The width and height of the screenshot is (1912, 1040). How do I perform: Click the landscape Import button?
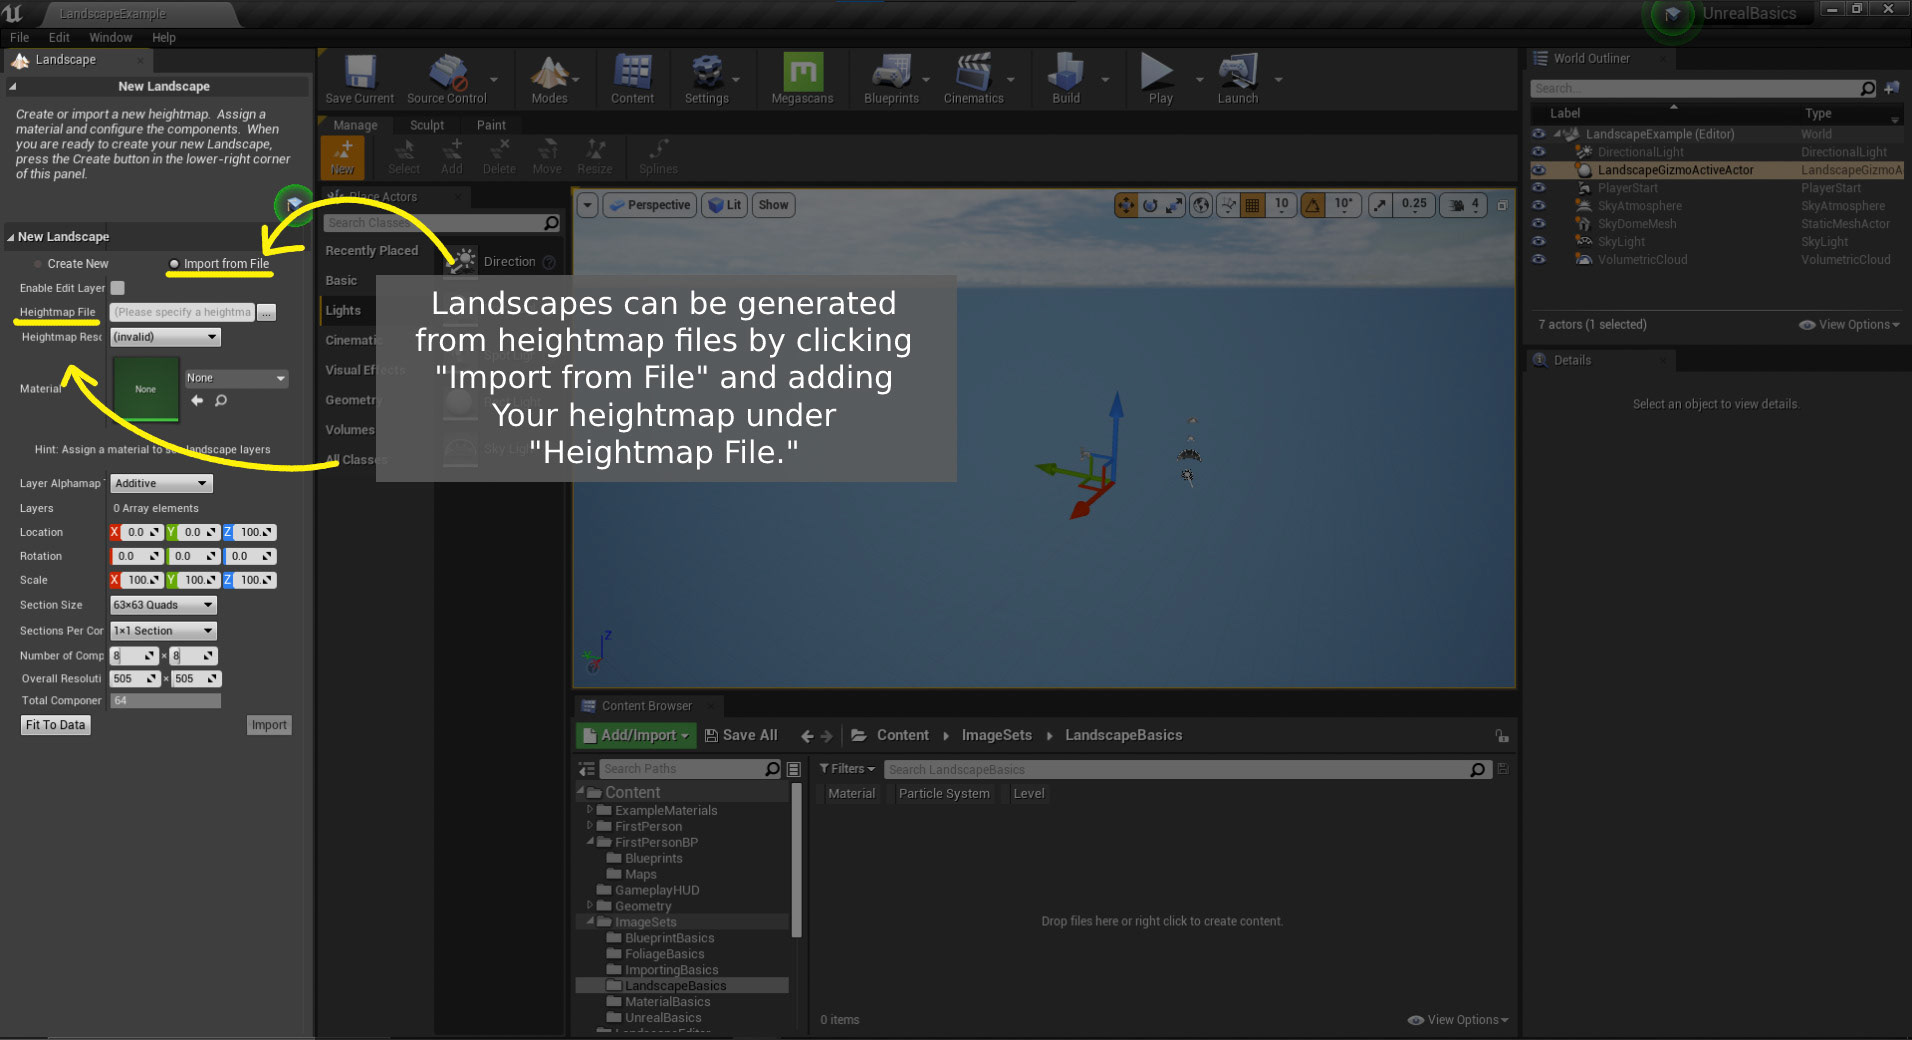click(x=269, y=725)
